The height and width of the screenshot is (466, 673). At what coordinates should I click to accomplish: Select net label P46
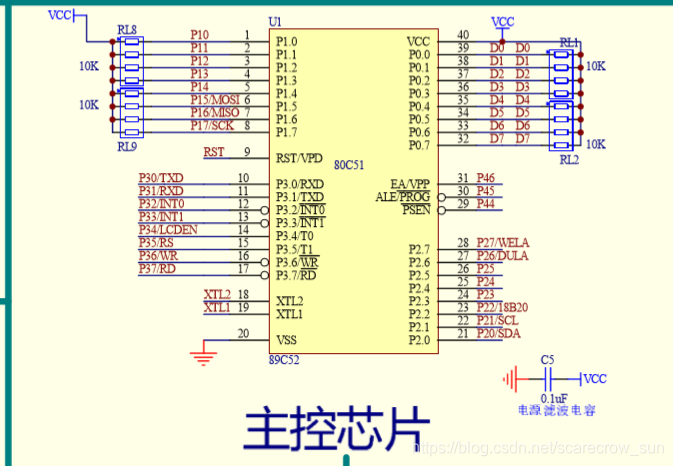point(485,178)
